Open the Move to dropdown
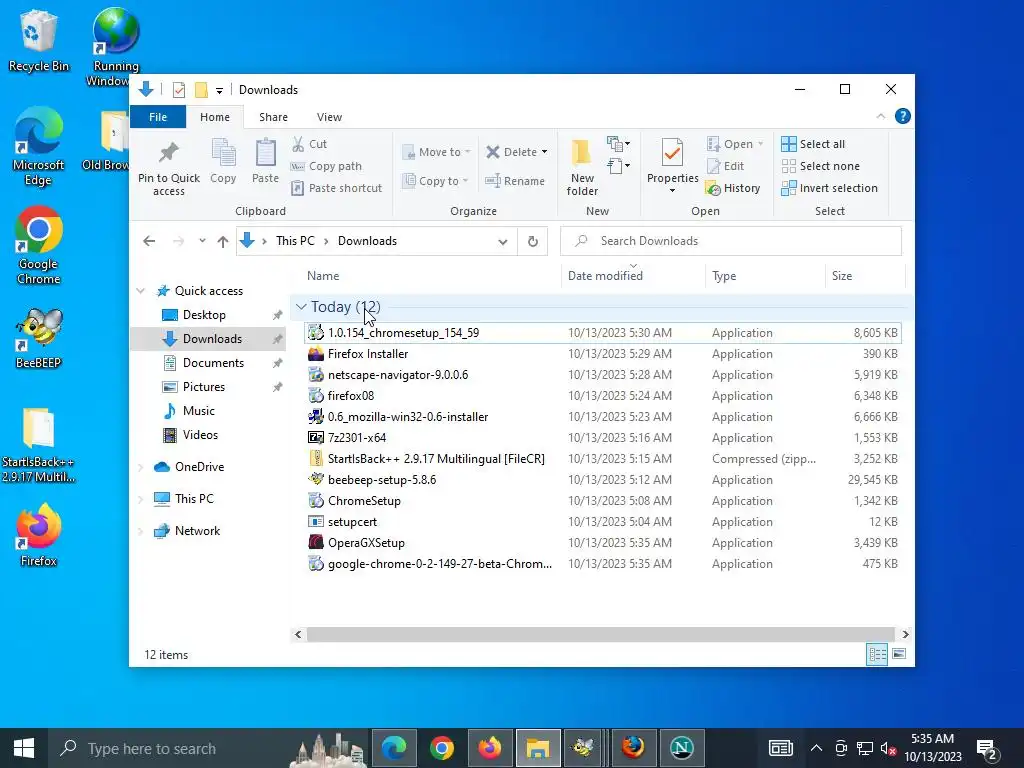The height and width of the screenshot is (768, 1024). 436,152
